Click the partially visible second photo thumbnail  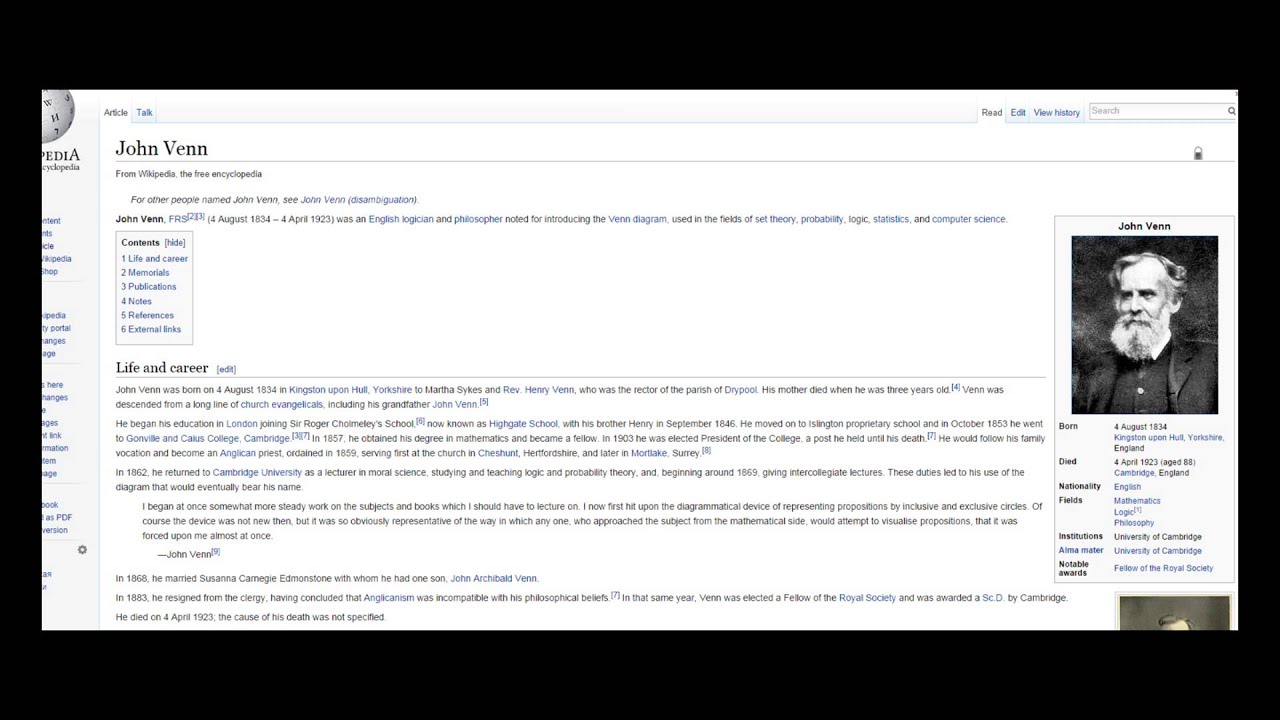(x=1174, y=613)
